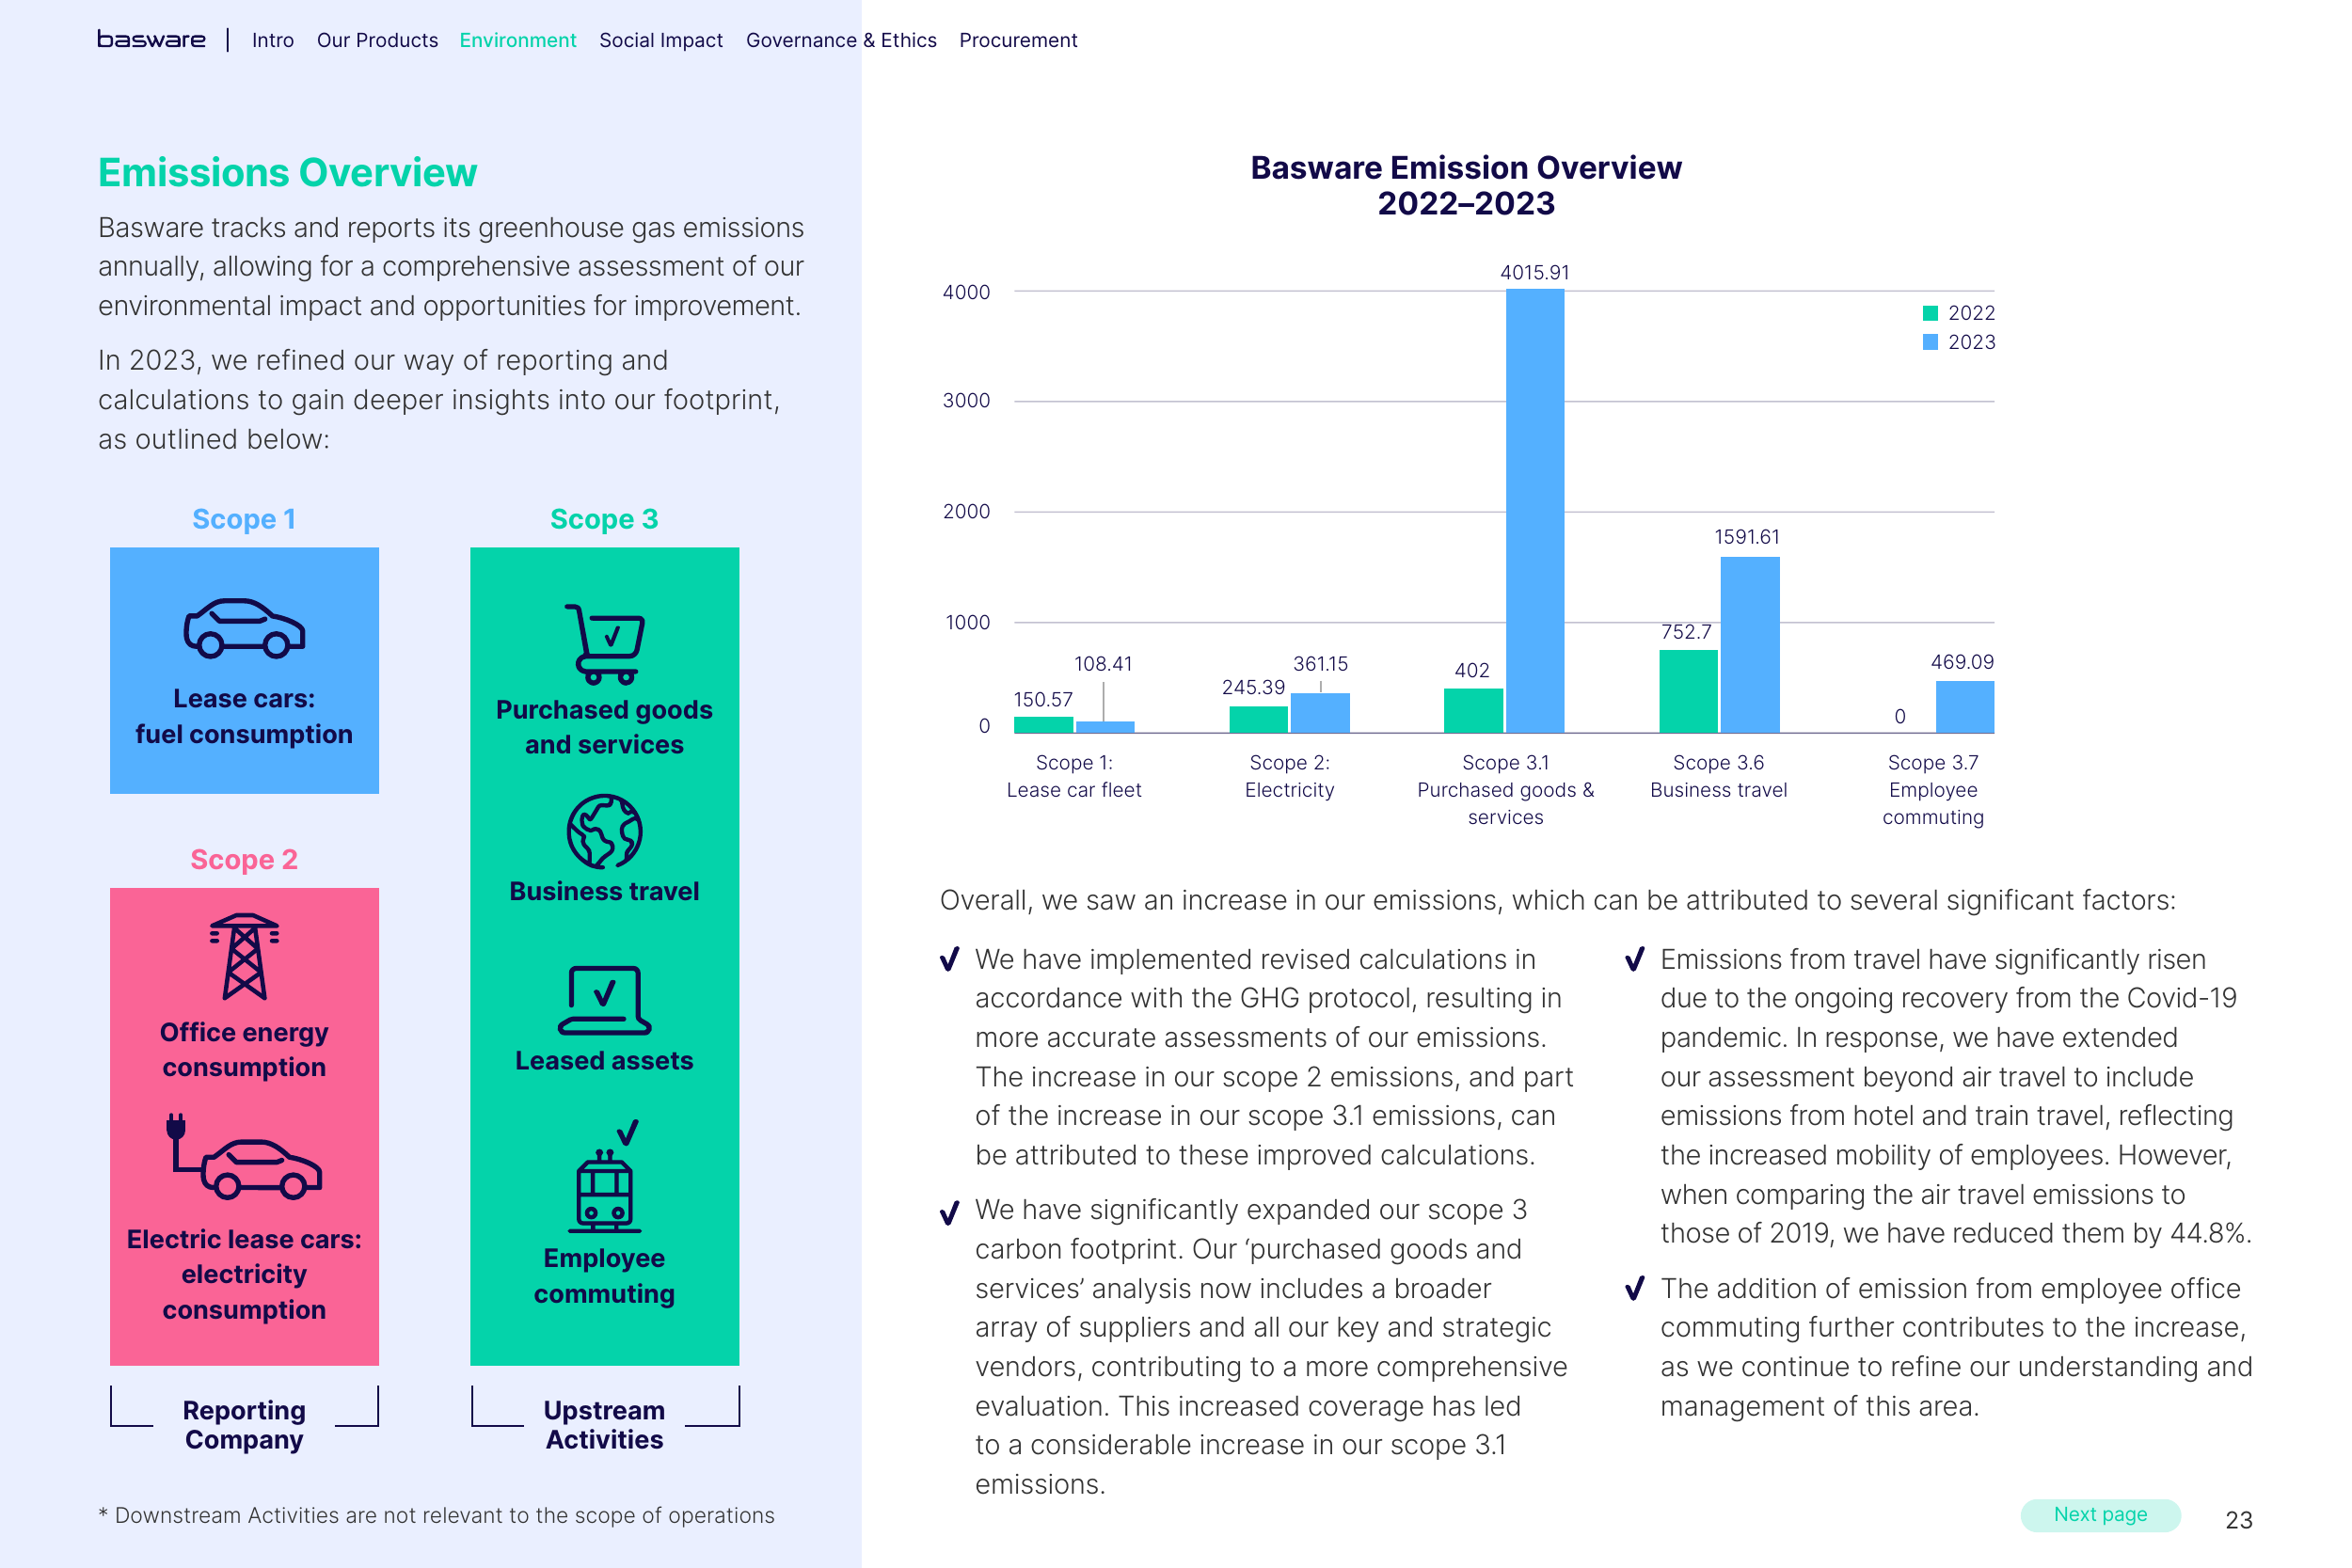Click the 361.15 blue Electricity bar
The height and width of the screenshot is (1568, 2352).
pos(1320,713)
